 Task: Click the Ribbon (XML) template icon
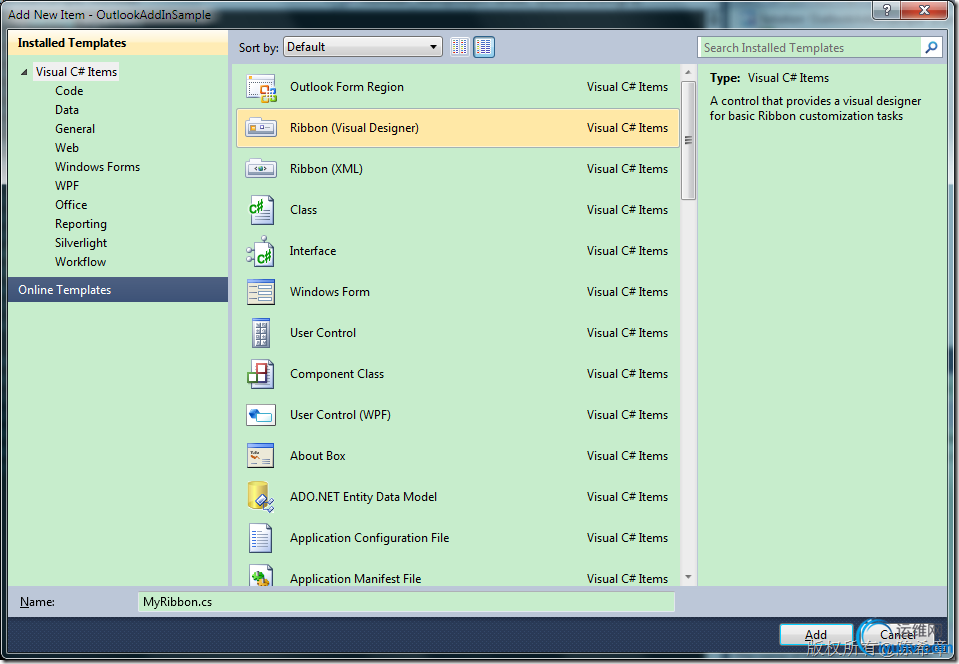(261, 169)
